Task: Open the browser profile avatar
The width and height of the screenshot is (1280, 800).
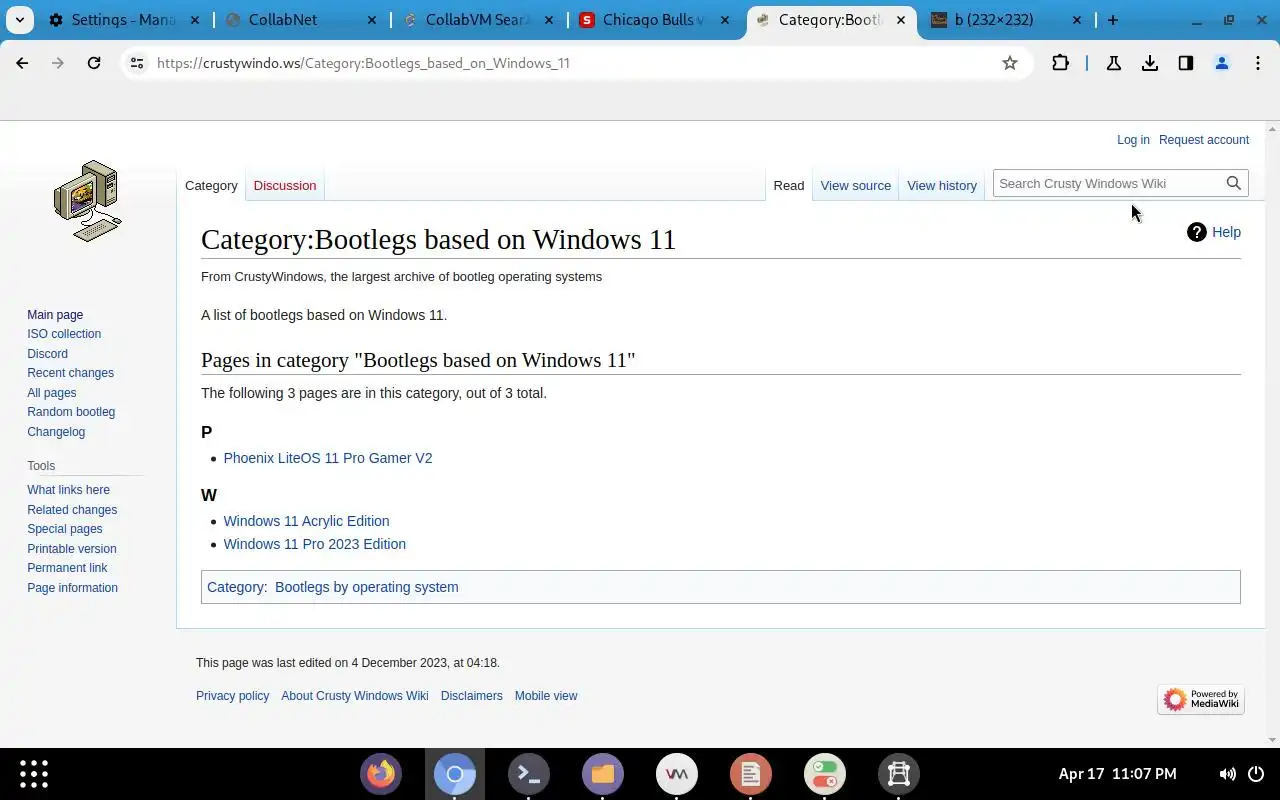Action: [1222, 63]
